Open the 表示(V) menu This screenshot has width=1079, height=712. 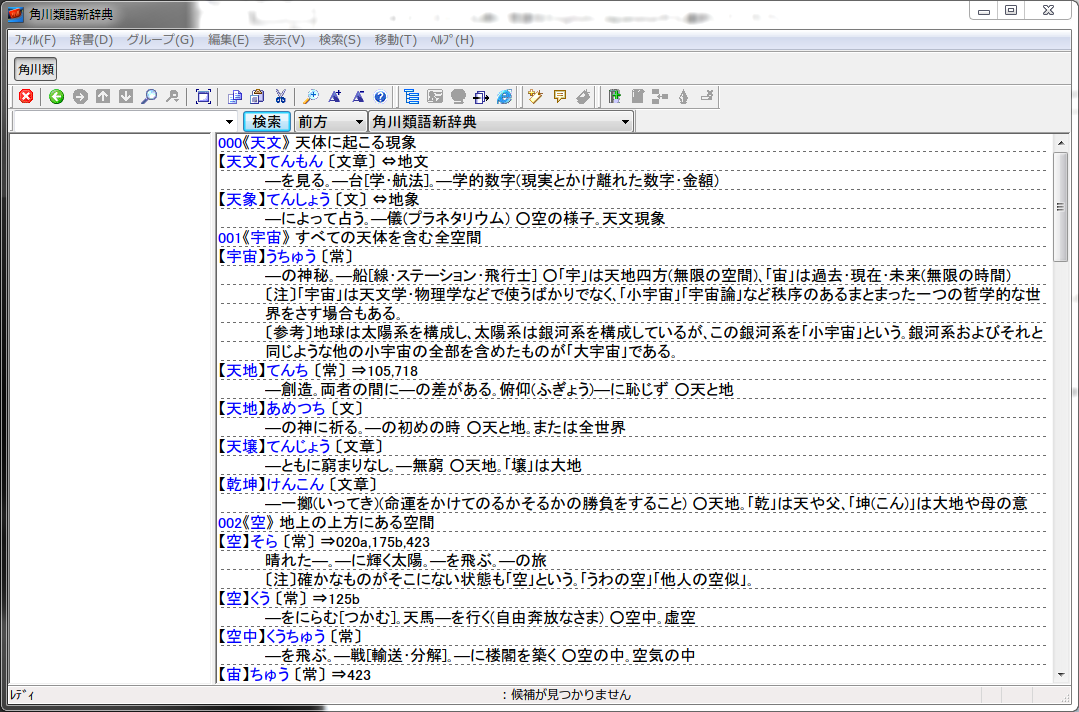click(x=284, y=40)
